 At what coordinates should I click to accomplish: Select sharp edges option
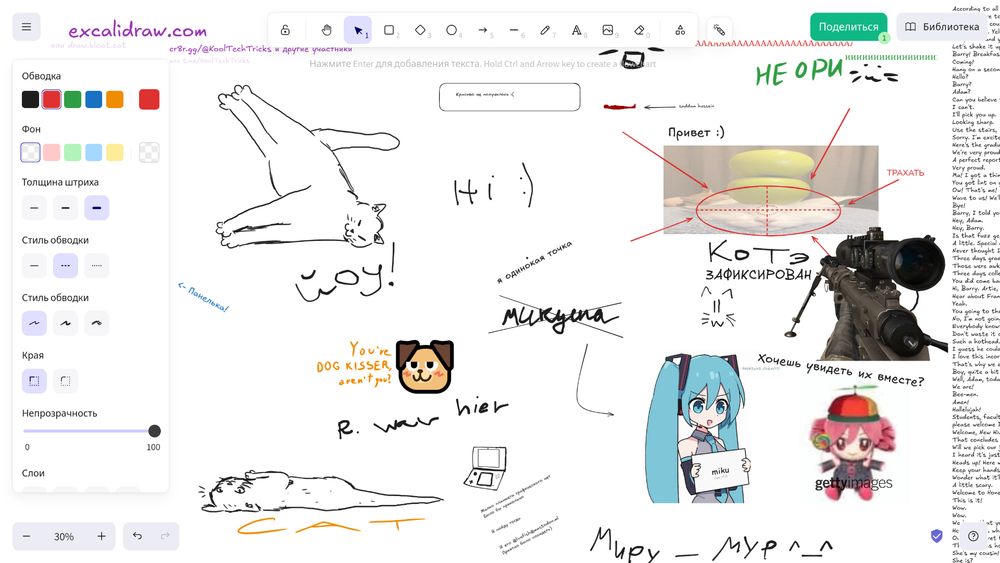[x=34, y=381]
